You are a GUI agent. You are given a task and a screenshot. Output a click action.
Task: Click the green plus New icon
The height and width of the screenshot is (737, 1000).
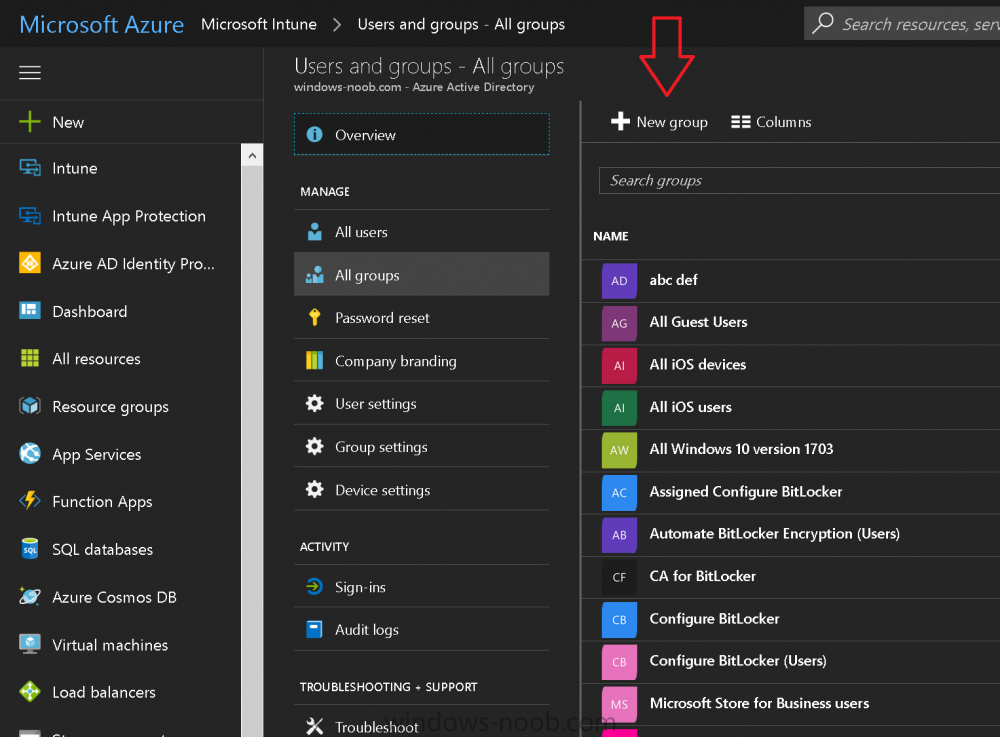click(30, 122)
